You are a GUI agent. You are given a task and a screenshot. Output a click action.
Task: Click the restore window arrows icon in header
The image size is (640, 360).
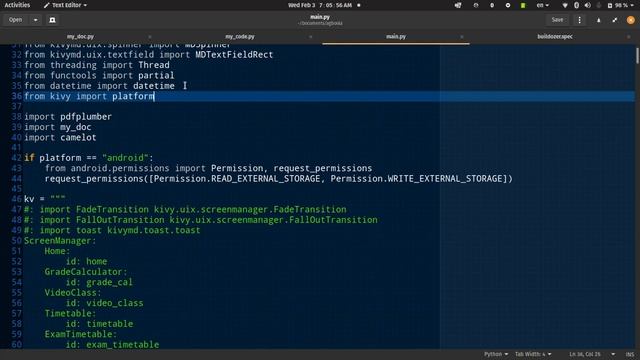coord(615,20)
